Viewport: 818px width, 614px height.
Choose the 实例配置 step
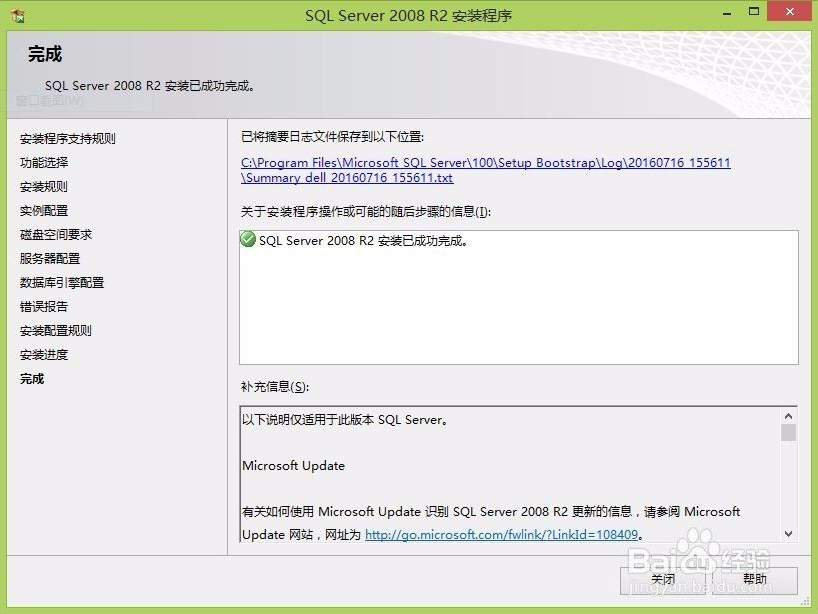point(44,211)
